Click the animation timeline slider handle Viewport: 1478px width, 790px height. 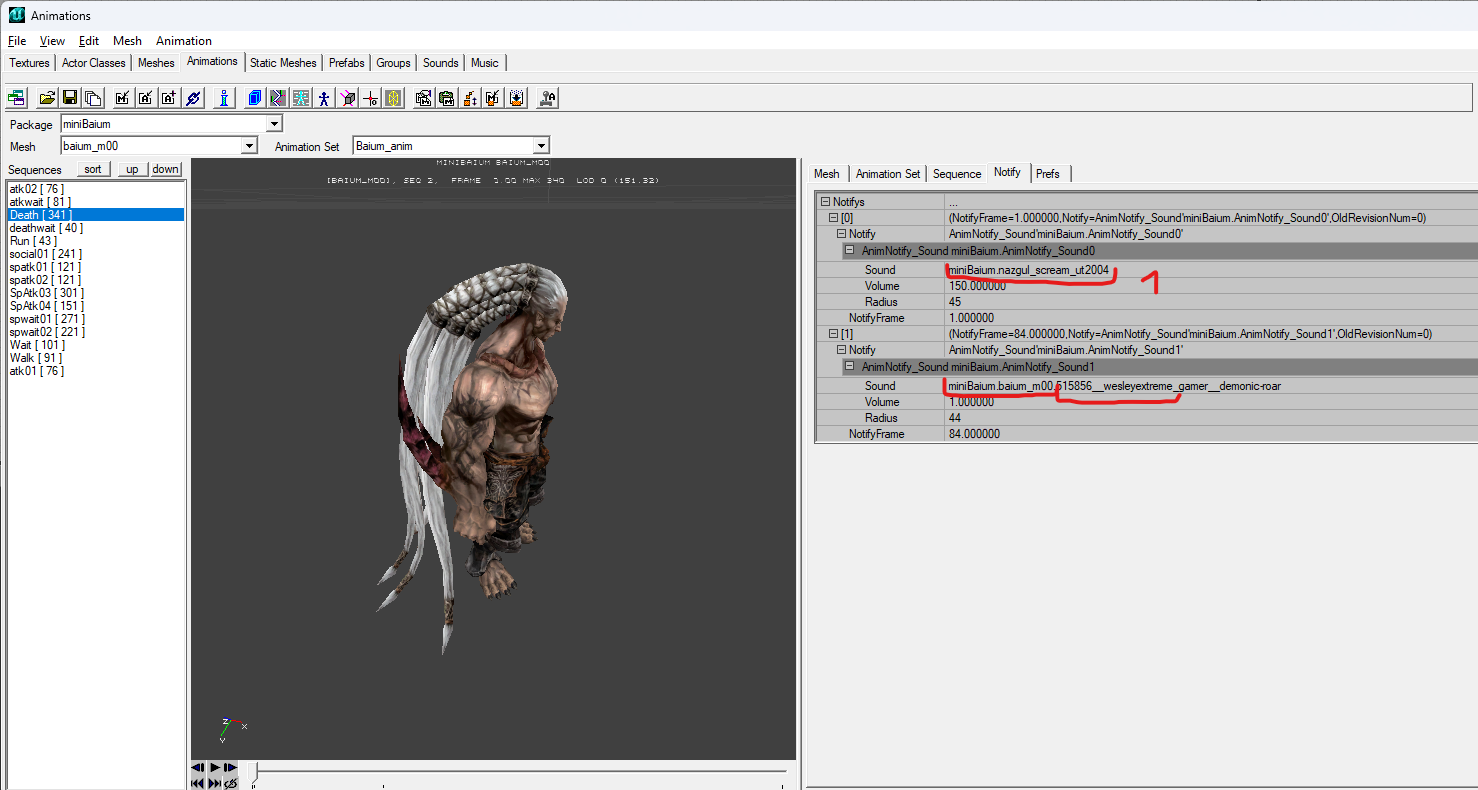tap(255, 771)
